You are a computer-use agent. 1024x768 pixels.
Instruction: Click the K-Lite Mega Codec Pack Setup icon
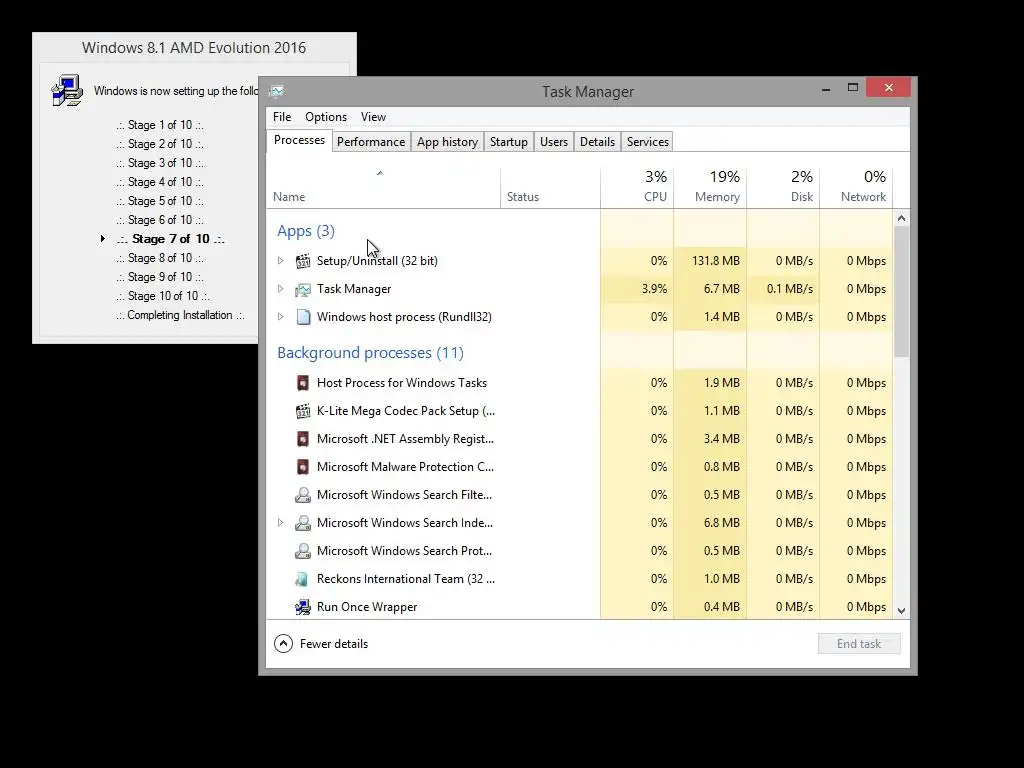[x=302, y=411]
